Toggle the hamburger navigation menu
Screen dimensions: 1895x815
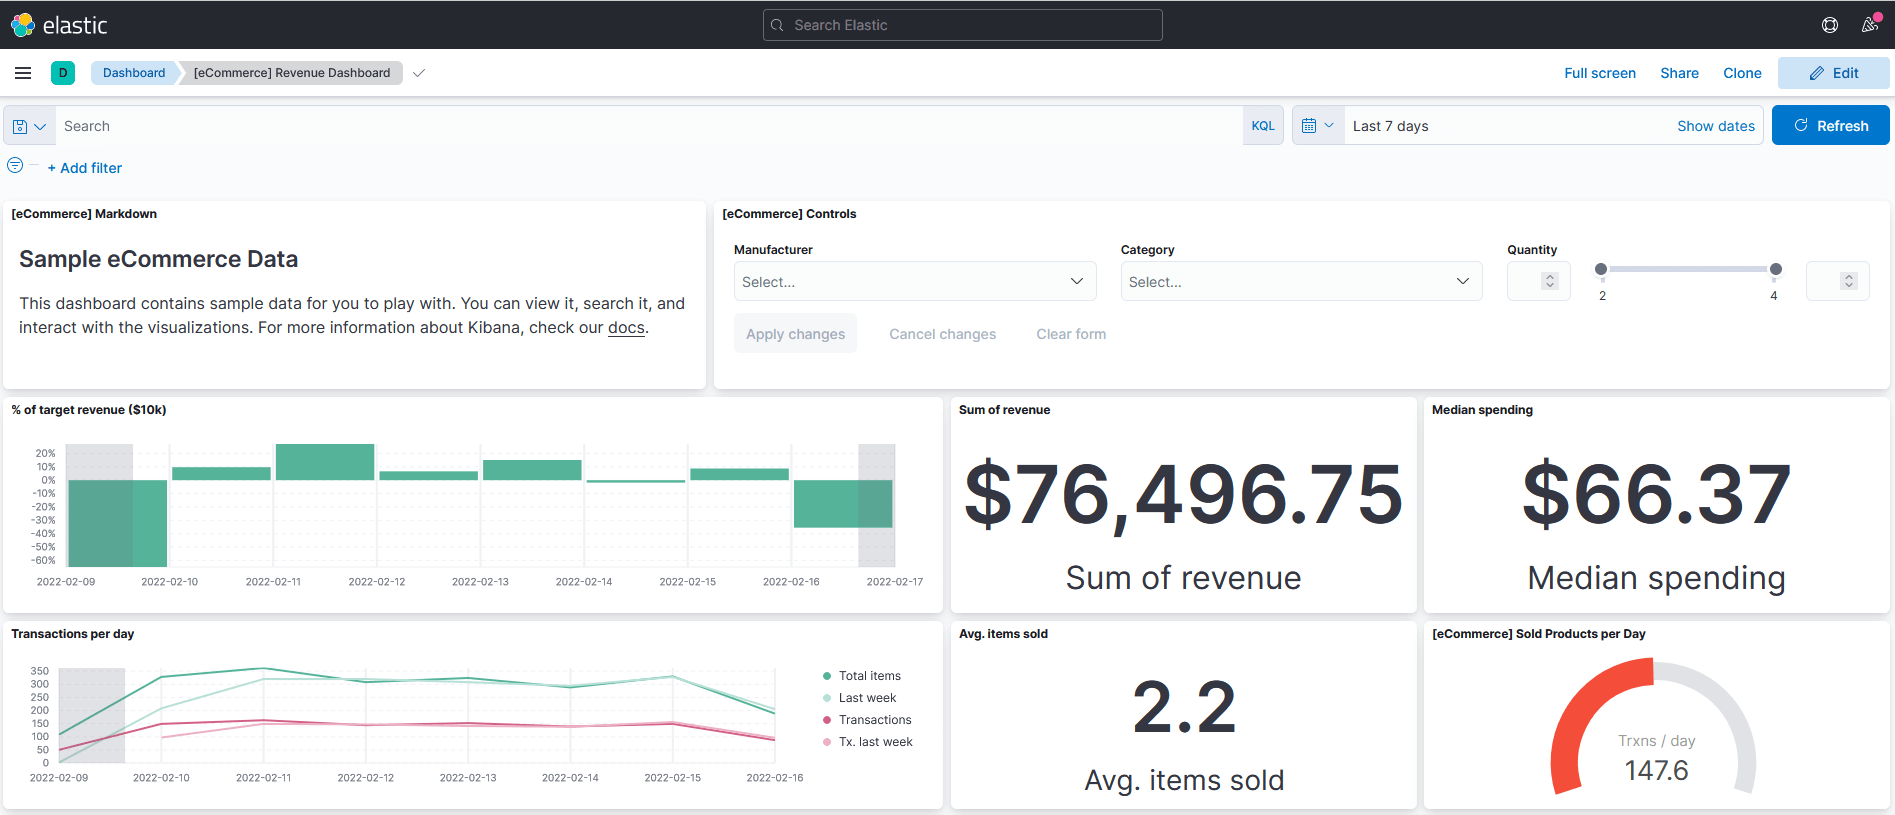[x=23, y=73]
